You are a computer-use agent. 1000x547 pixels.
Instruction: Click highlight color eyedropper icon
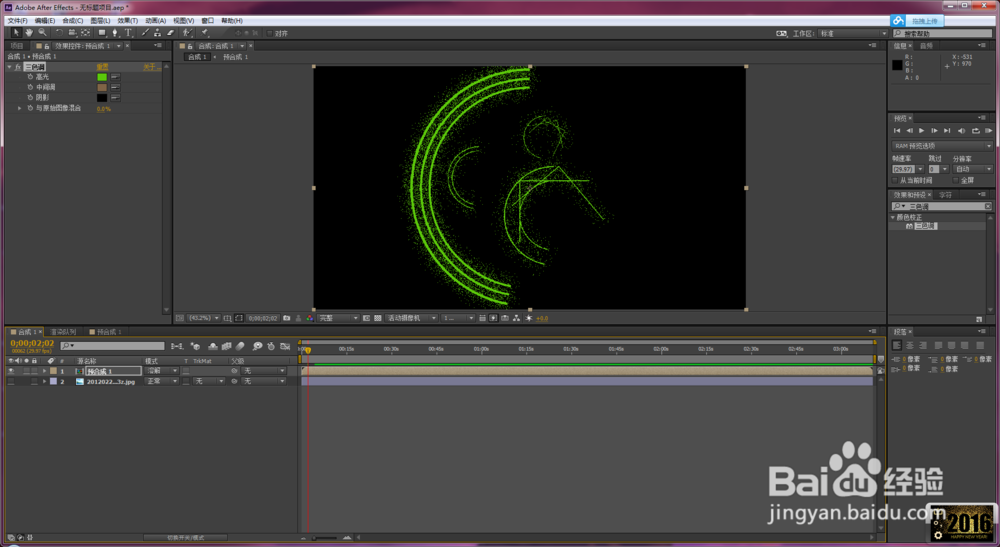115,77
